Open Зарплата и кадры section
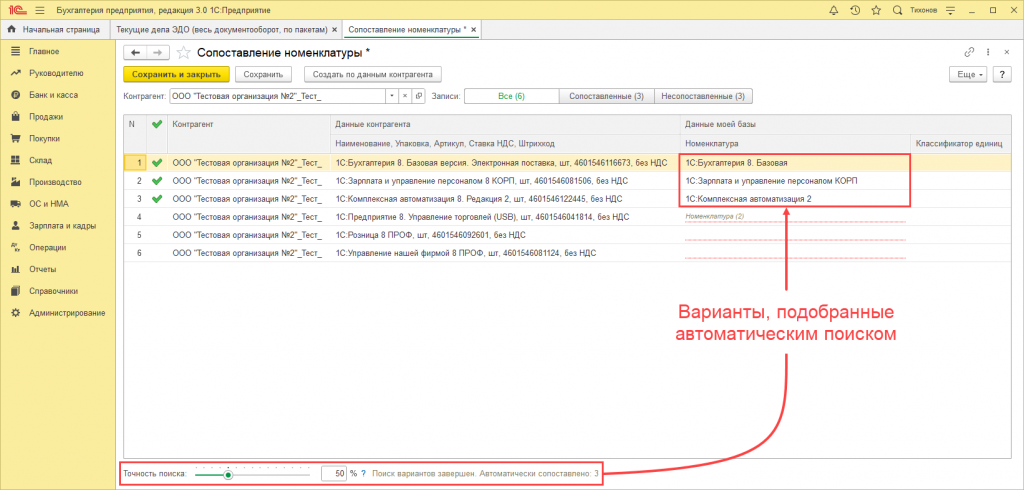This screenshot has height=490, width=1024. pos(62,226)
